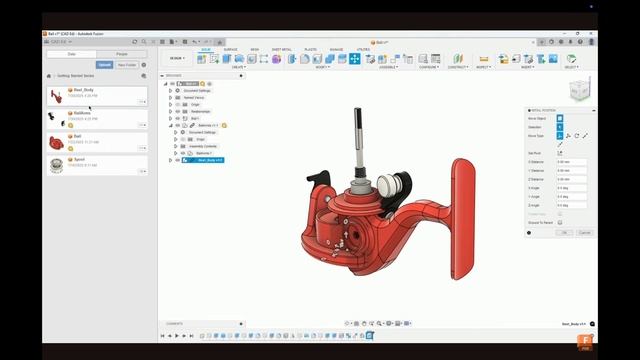
Task: Switch to the UTILITIES tab
Action: 363,49
